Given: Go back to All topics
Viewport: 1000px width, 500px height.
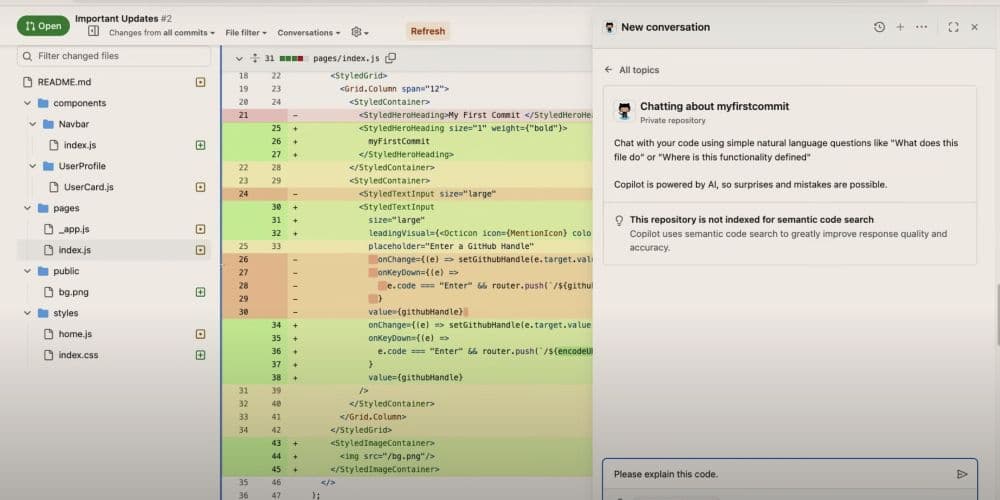Looking at the screenshot, I should click(x=631, y=70).
